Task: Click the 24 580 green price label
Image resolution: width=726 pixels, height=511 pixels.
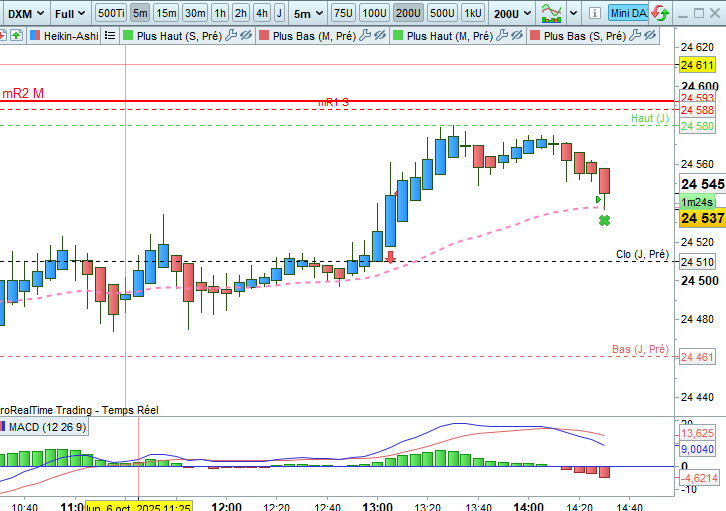Action: [697, 126]
